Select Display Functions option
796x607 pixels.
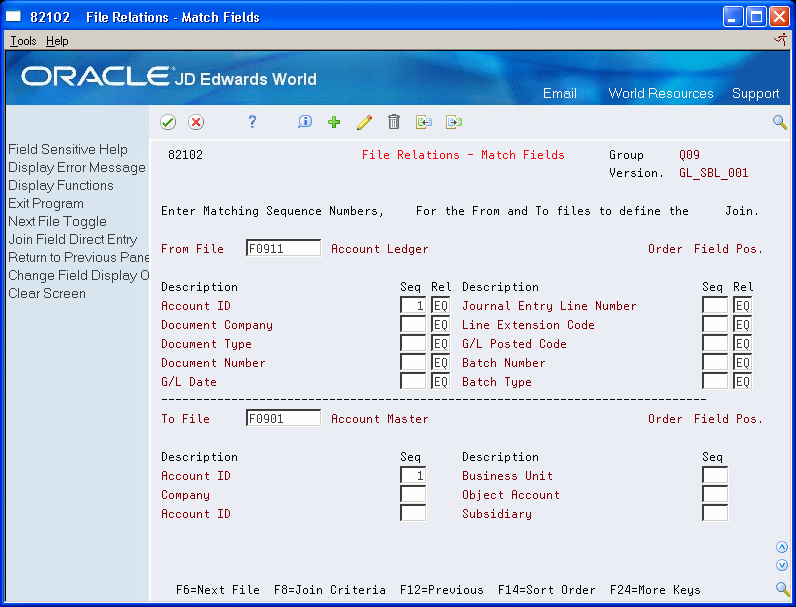(61, 185)
